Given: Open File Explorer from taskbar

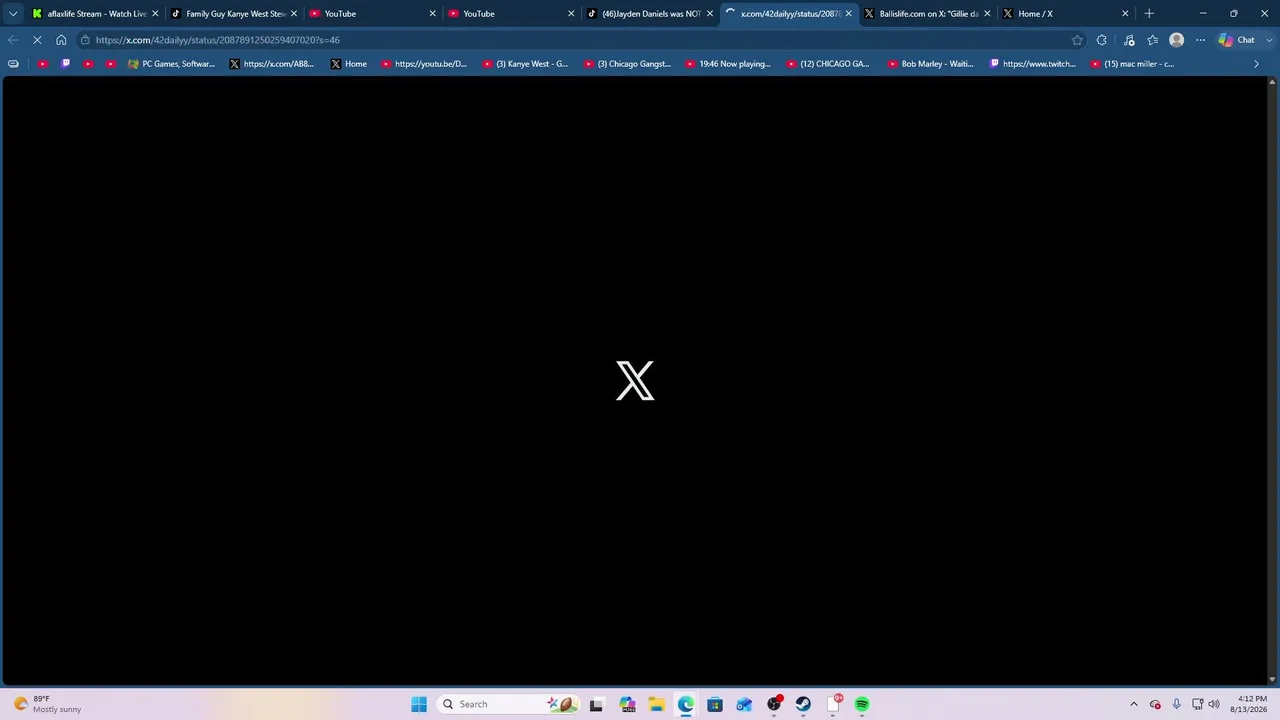Looking at the screenshot, I should click(x=656, y=704).
